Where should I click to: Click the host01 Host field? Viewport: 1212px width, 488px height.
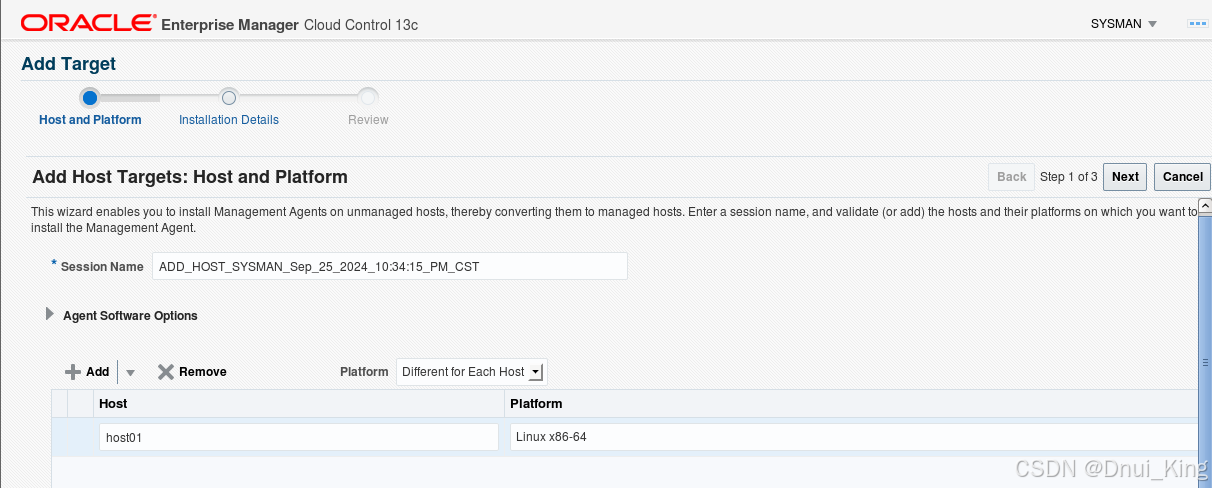click(299, 437)
